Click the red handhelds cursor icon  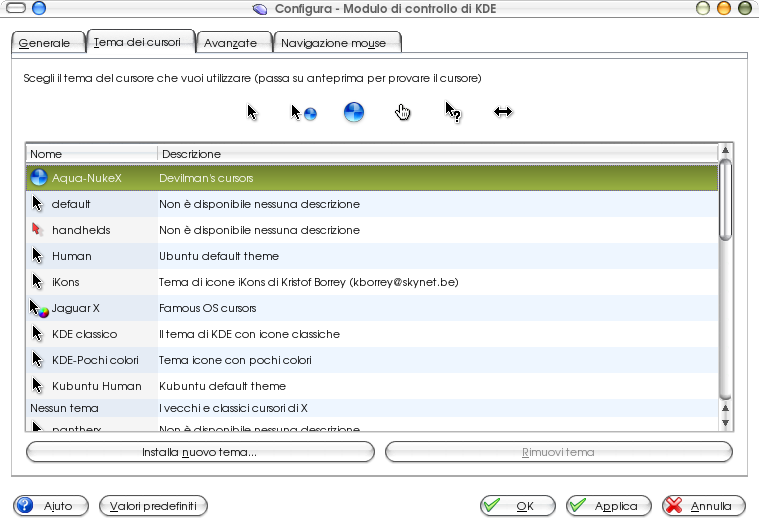pos(37,229)
